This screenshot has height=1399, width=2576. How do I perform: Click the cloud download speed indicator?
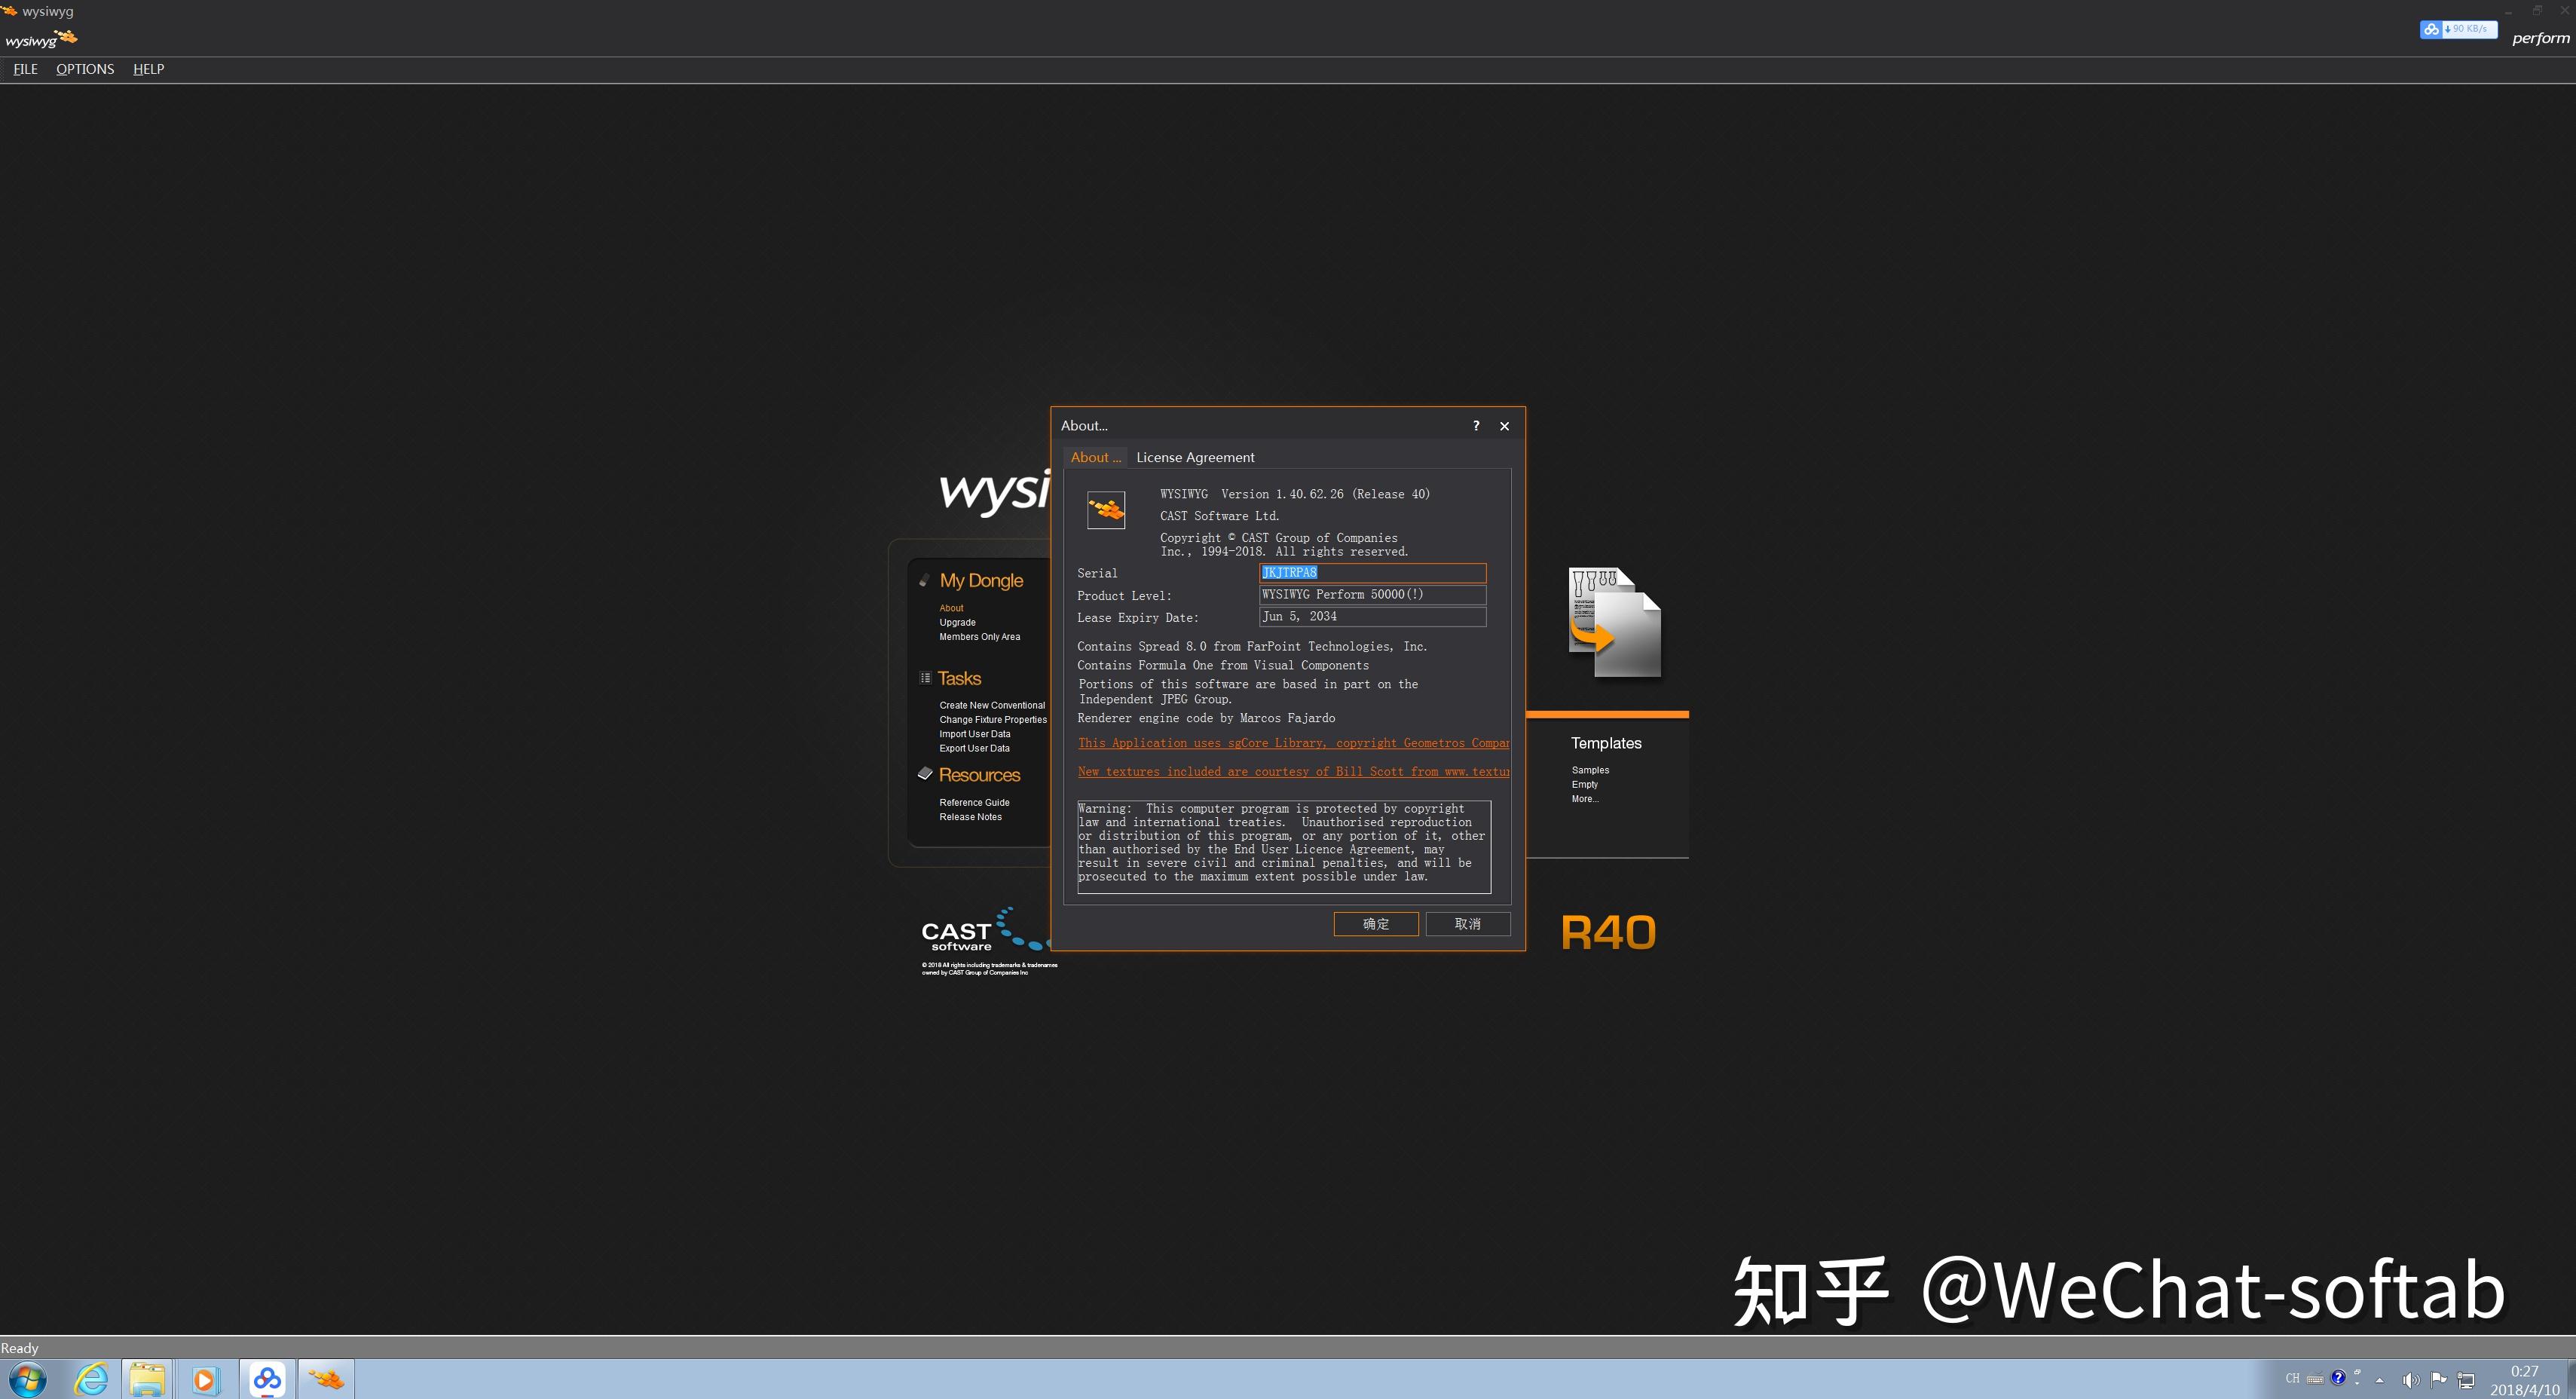(x=2458, y=29)
